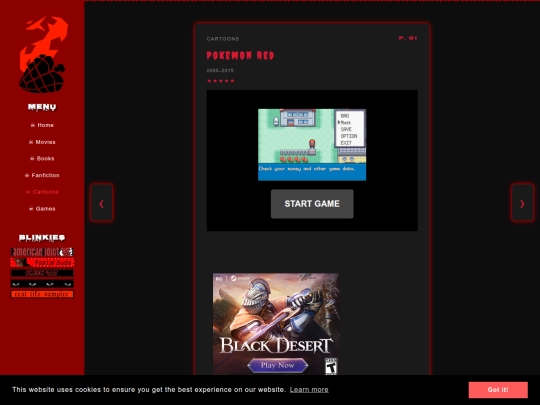Click the Play Now button in ad
Screen dimensions: 540x405
pos(278,365)
